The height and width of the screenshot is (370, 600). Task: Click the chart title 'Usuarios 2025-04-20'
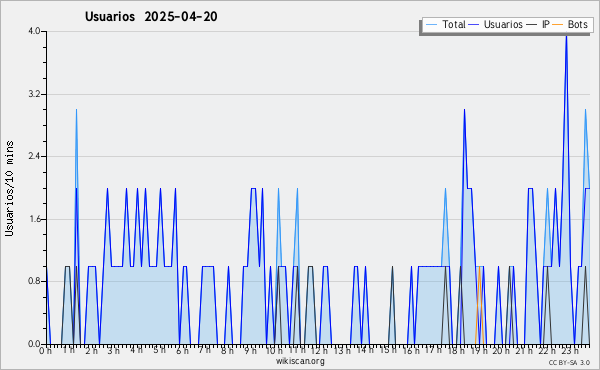151,16
